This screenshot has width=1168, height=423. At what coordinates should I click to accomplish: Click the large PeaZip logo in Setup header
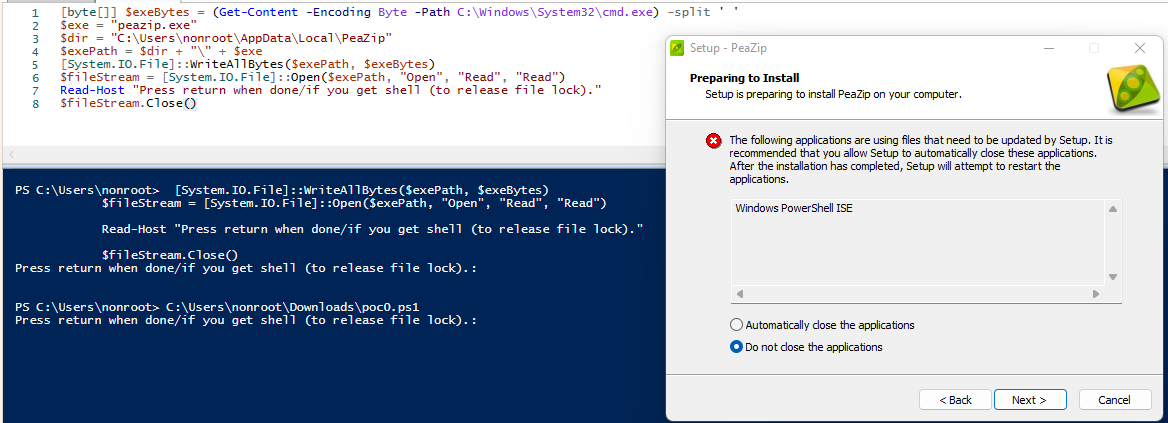click(x=1132, y=87)
